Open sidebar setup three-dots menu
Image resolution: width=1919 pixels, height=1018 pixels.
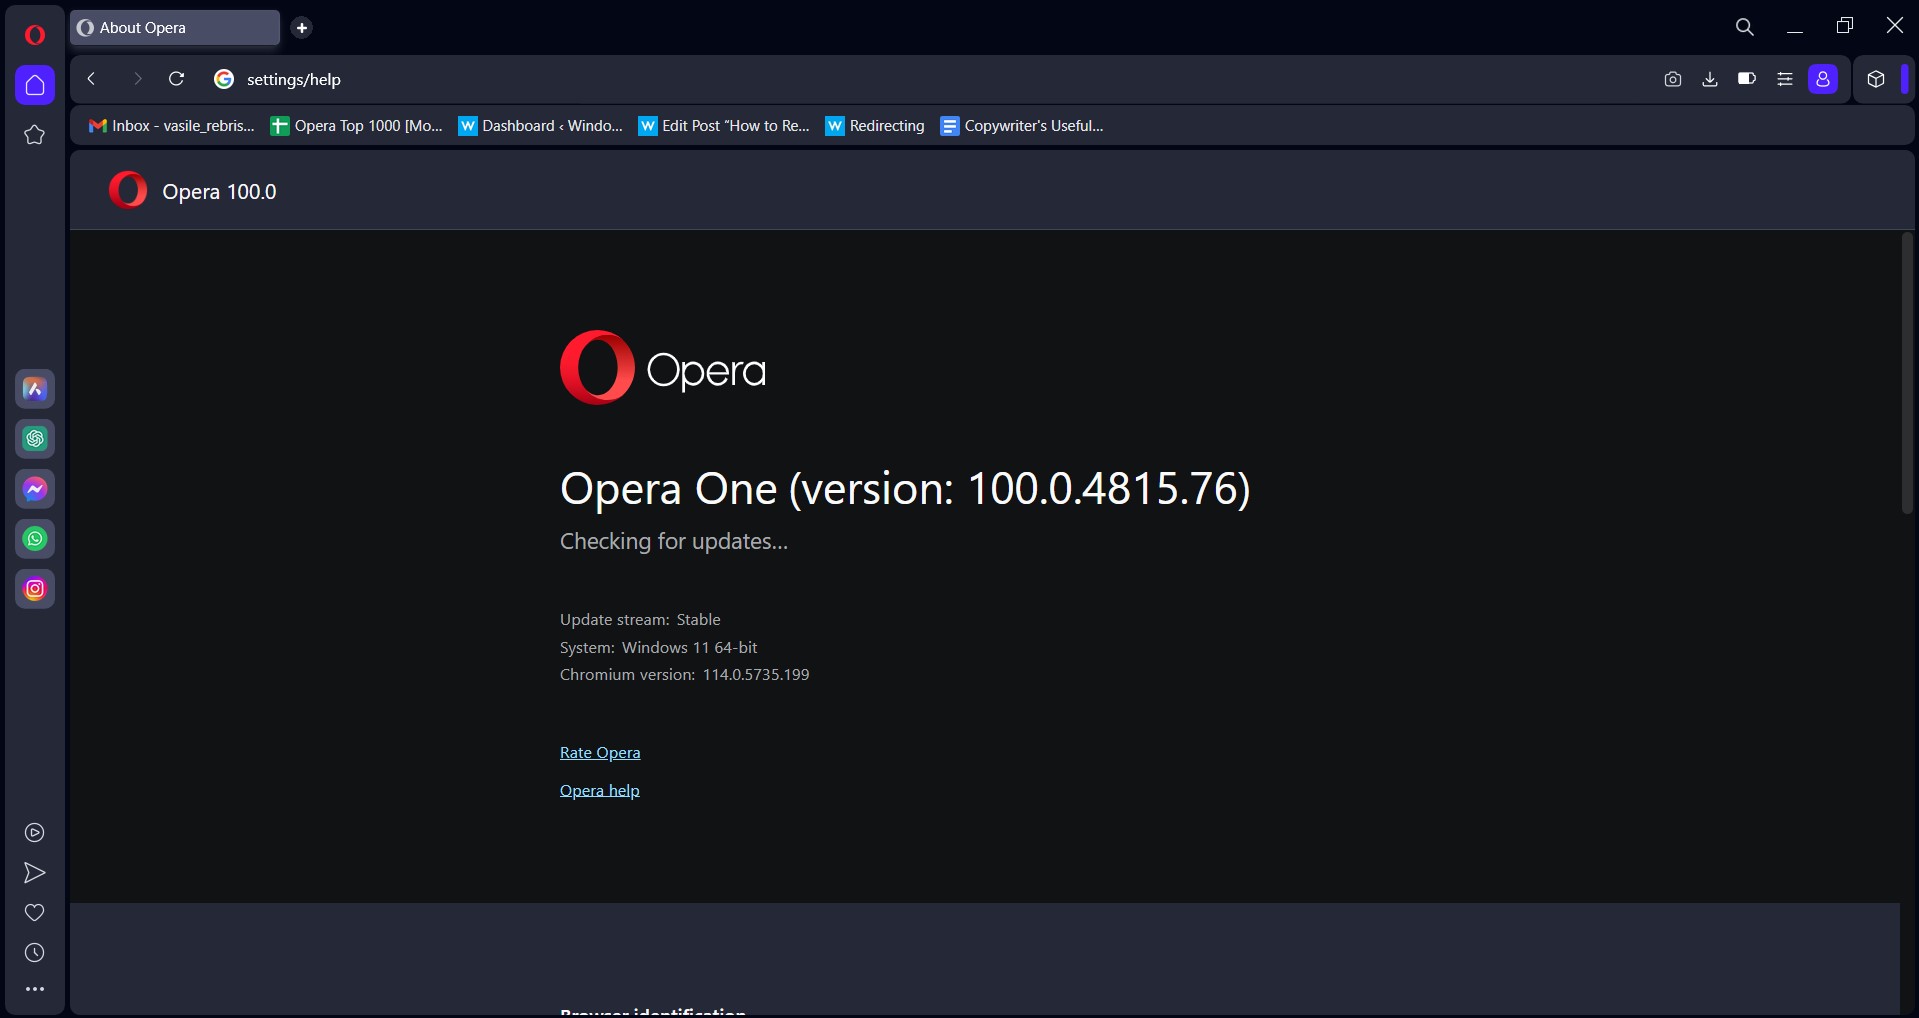pyautogui.click(x=35, y=989)
